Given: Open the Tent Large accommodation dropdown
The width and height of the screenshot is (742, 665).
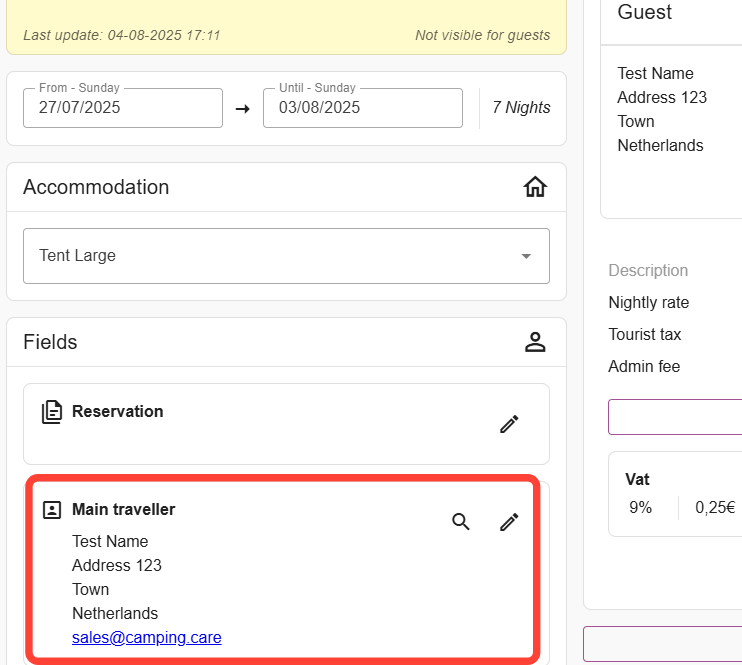Looking at the screenshot, I should pos(286,256).
